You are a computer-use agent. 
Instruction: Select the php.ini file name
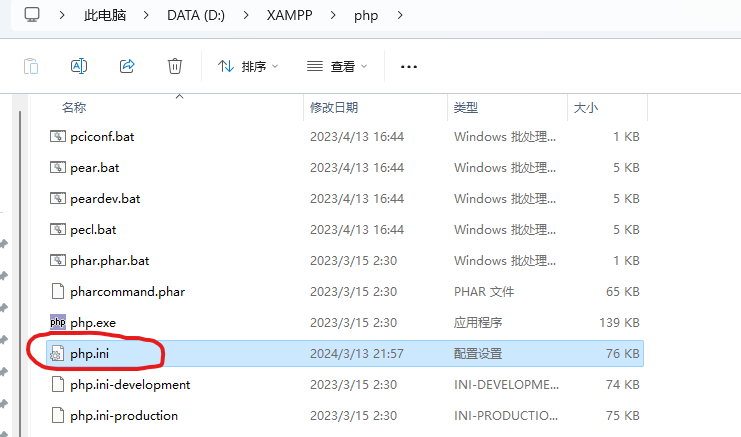pos(89,354)
